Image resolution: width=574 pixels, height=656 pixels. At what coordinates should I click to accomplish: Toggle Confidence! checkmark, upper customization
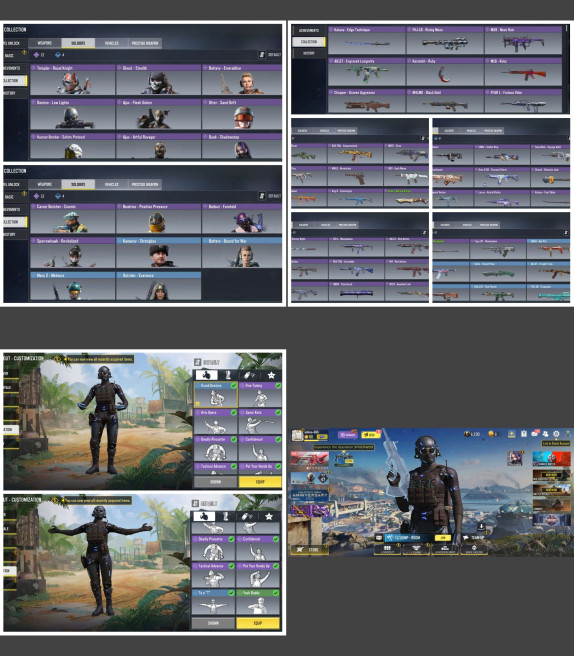point(278,439)
